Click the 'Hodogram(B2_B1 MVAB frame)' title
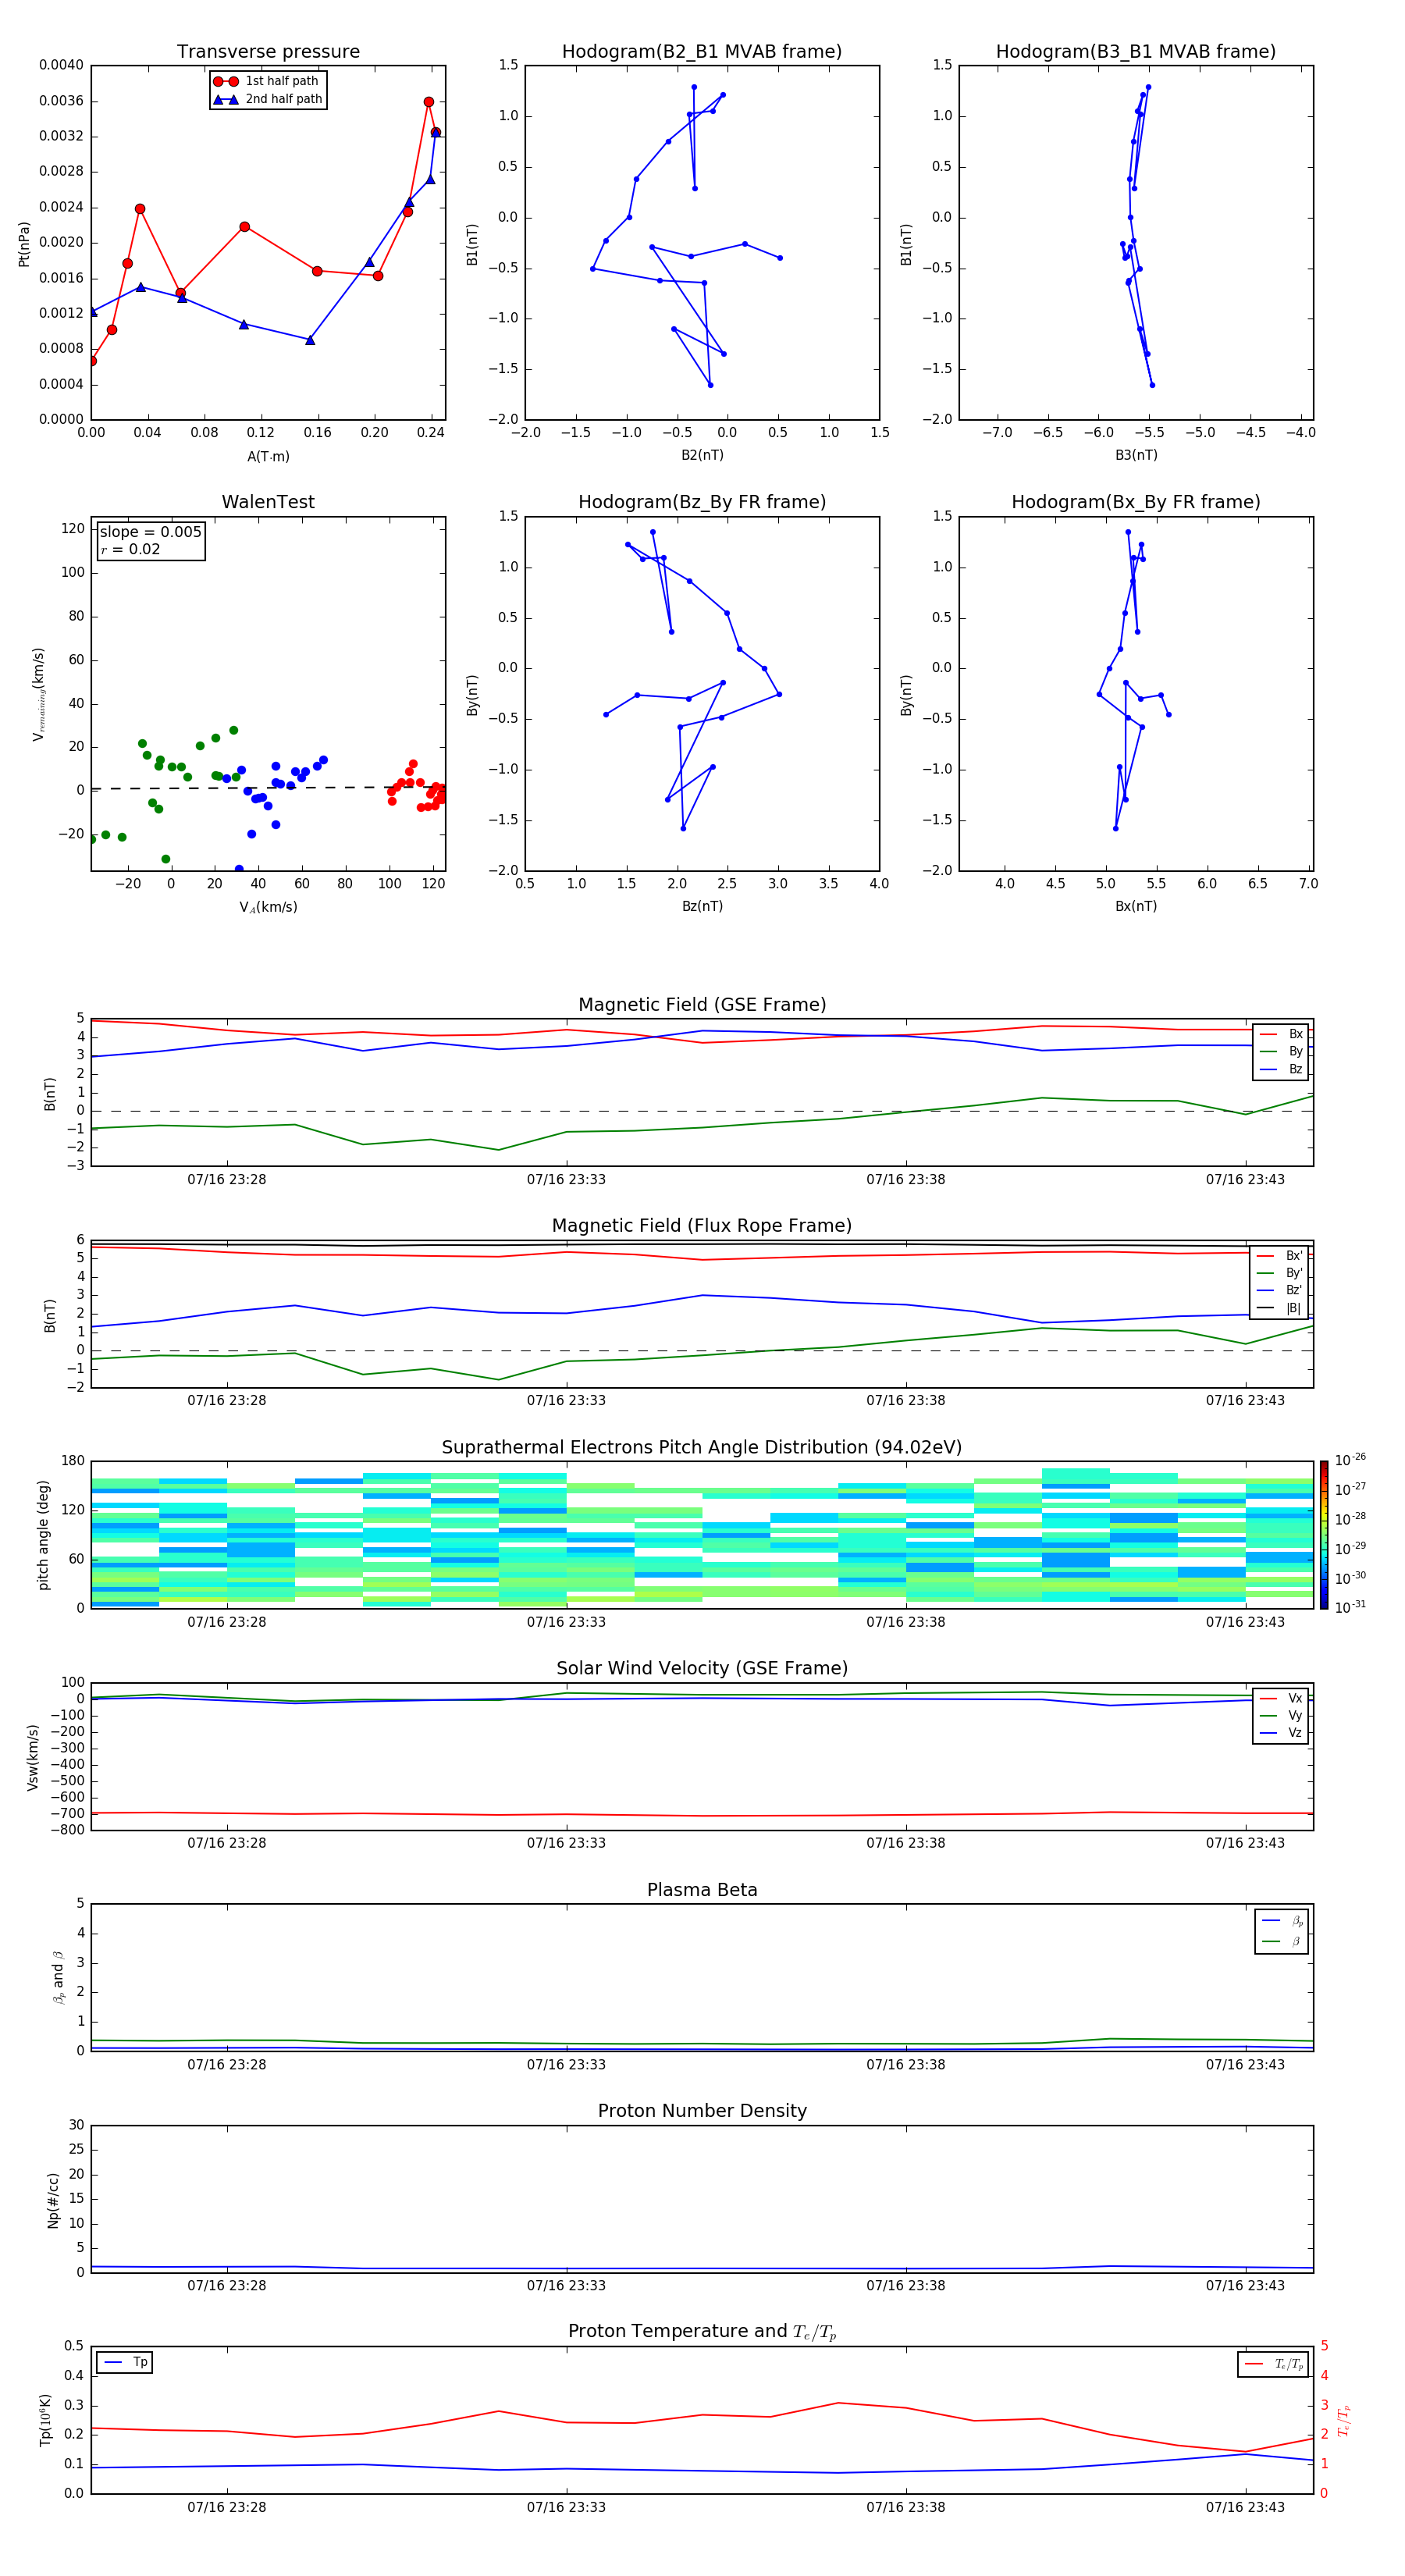 coord(702,51)
